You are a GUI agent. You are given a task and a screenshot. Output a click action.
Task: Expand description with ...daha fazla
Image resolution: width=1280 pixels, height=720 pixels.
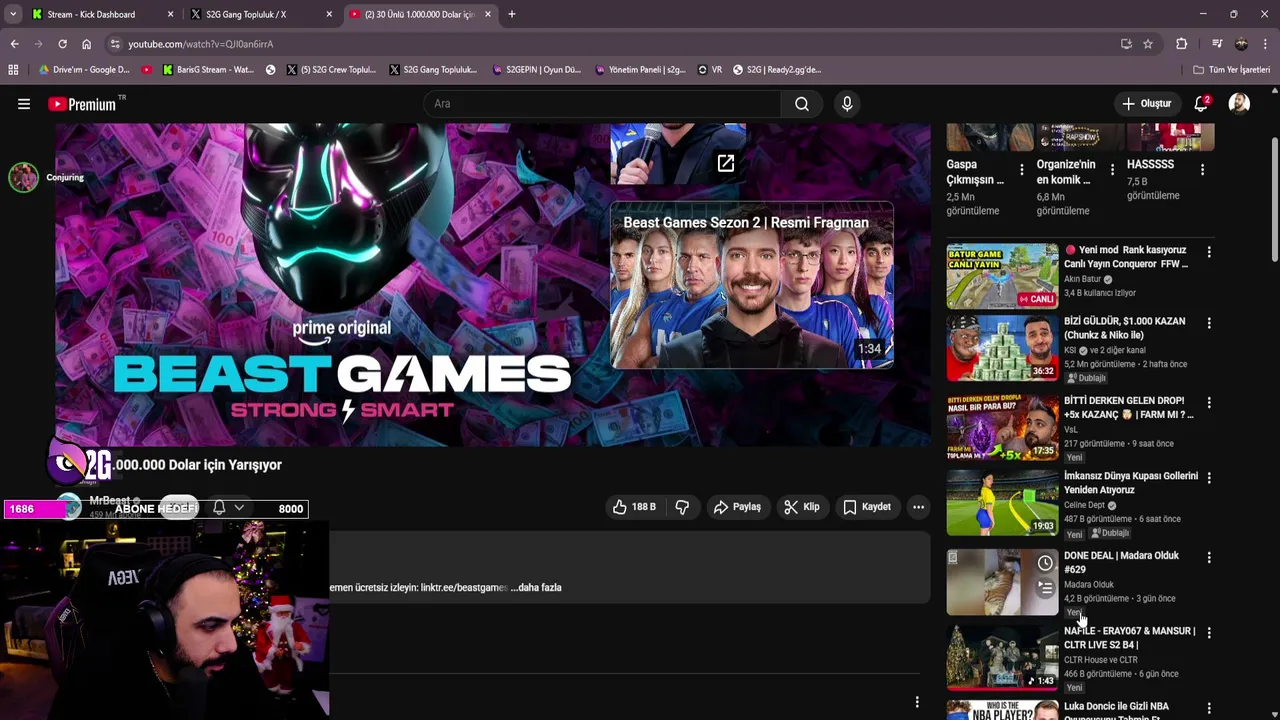(536, 588)
